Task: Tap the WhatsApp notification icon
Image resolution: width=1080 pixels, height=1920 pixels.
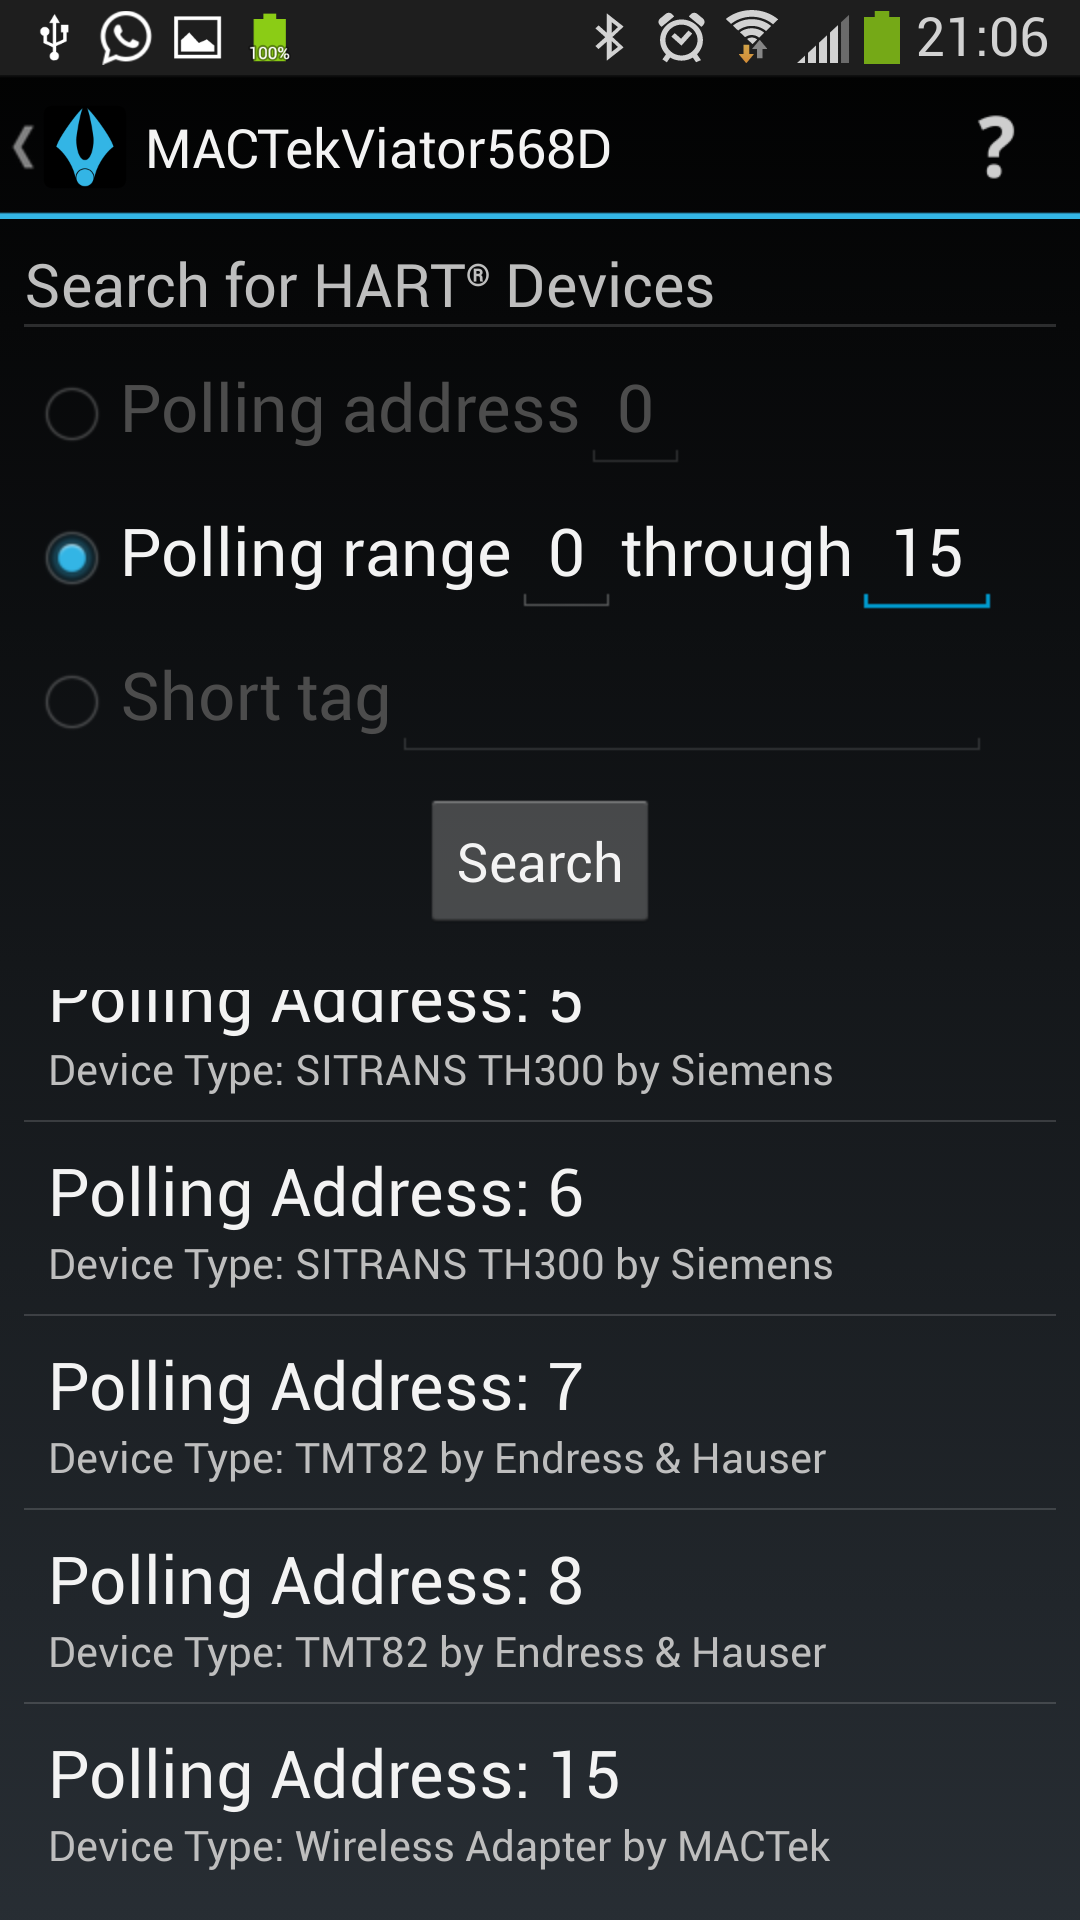Action: click(x=125, y=38)
